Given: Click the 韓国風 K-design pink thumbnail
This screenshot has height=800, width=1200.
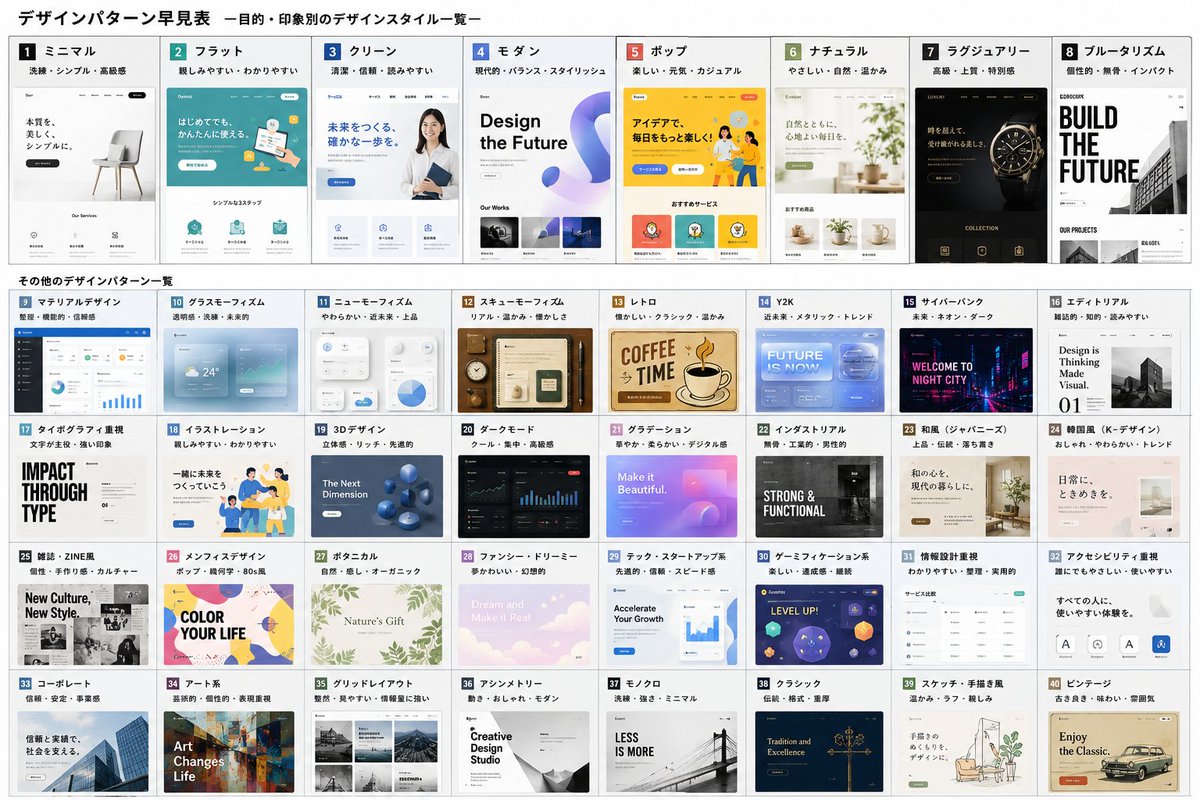Looking at the screenshot, I should [x=1116, y=497].
